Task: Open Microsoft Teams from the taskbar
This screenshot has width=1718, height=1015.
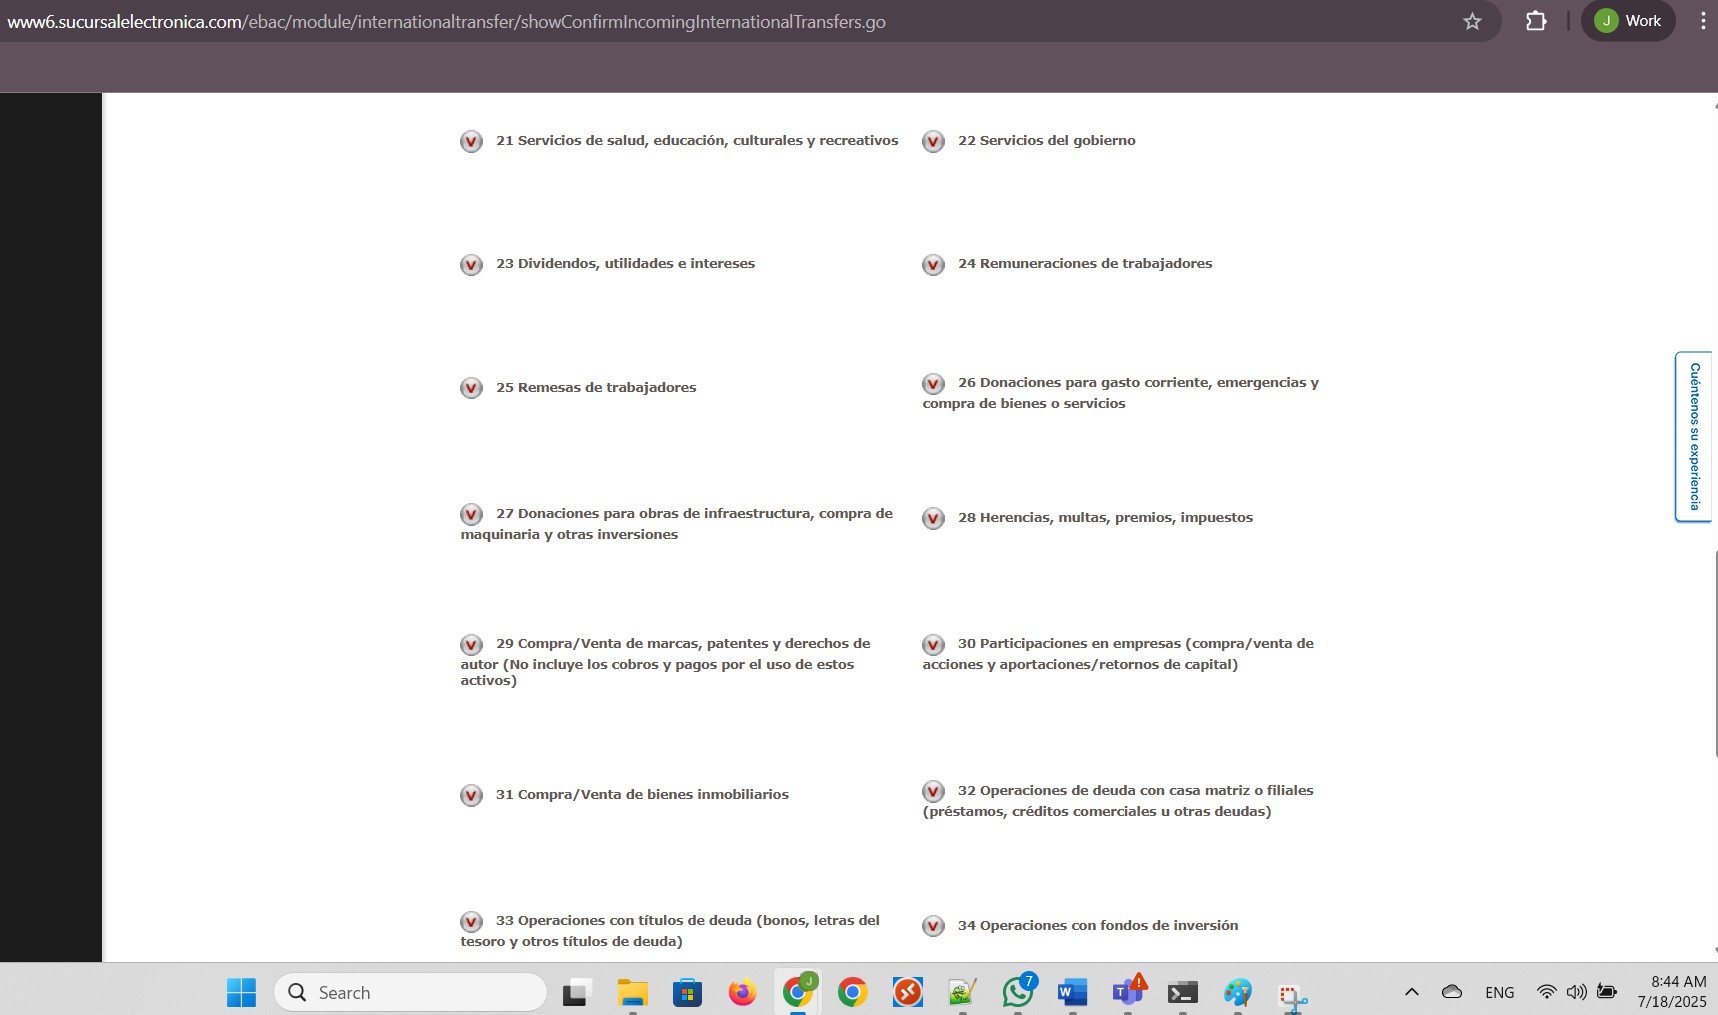Action: click(x=1128, y=991)
